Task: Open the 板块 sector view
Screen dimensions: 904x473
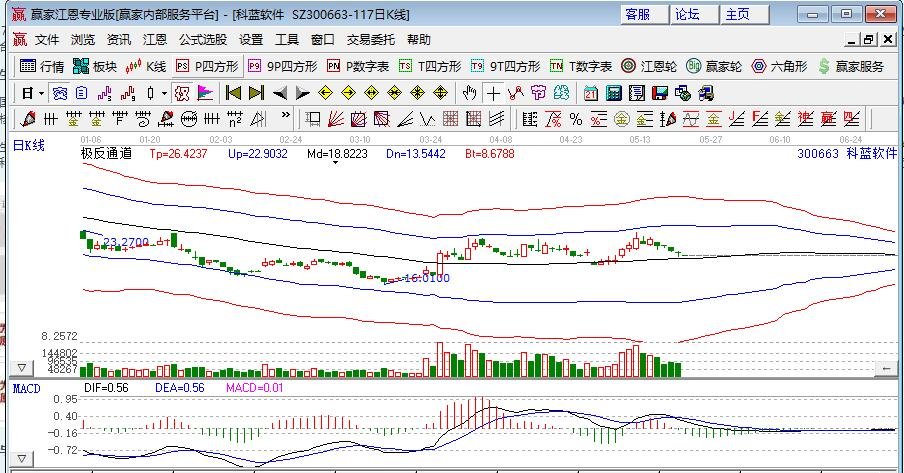Action: point(95,66)
